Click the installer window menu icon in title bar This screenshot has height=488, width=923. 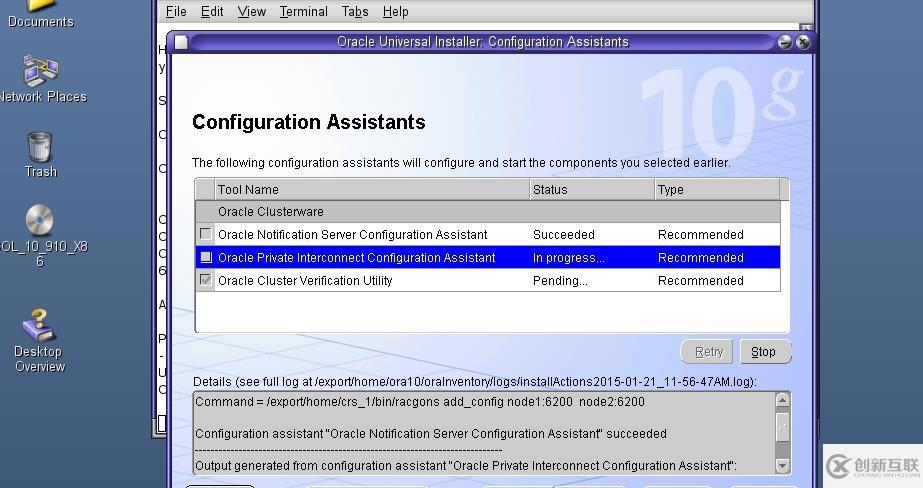click(x=181, y=42)
